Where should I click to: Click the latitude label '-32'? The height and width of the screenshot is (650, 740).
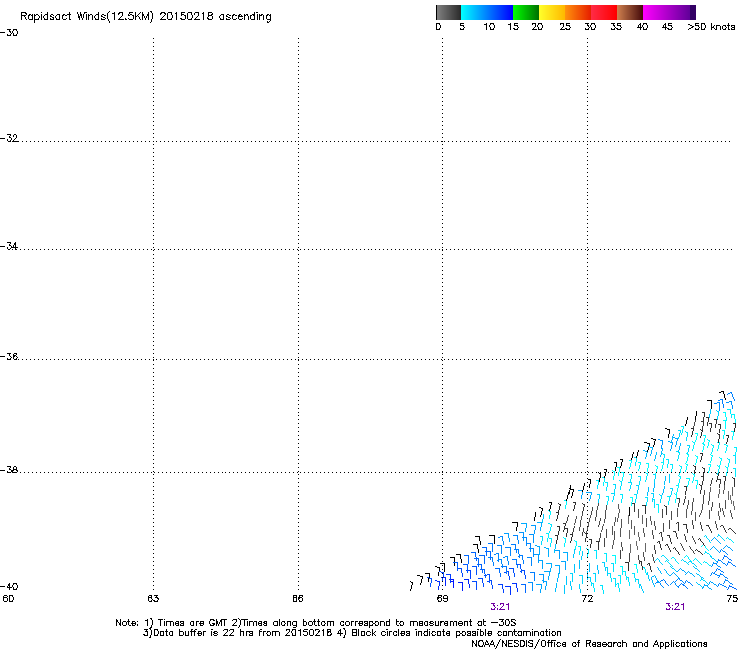pos(9,138)
